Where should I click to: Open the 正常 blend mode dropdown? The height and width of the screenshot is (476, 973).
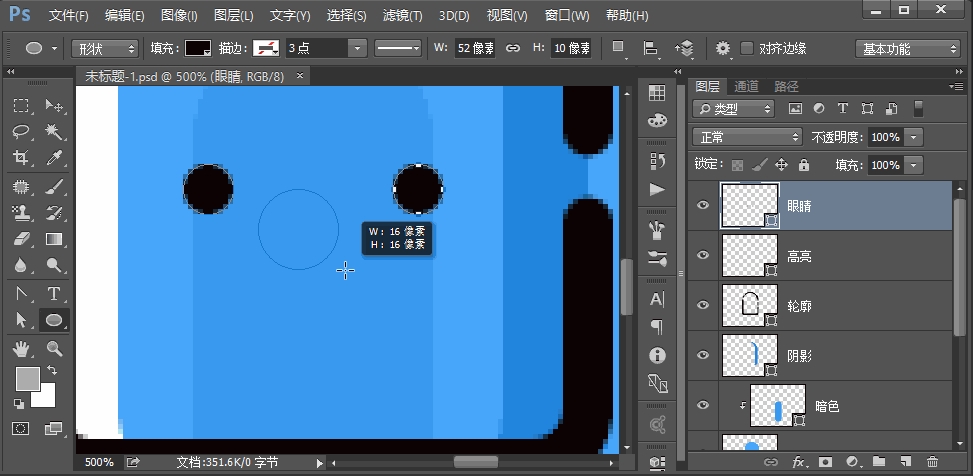pyautogui.click(x=748, y=136)
